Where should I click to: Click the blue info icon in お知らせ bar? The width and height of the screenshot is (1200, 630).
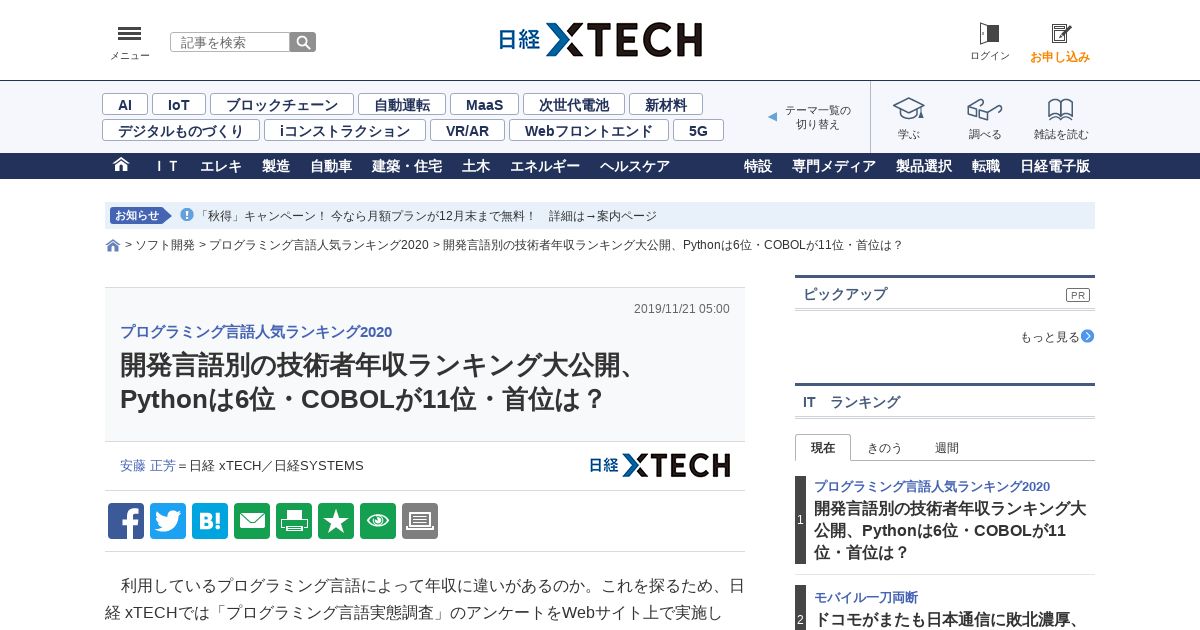(x=187, y=215)
